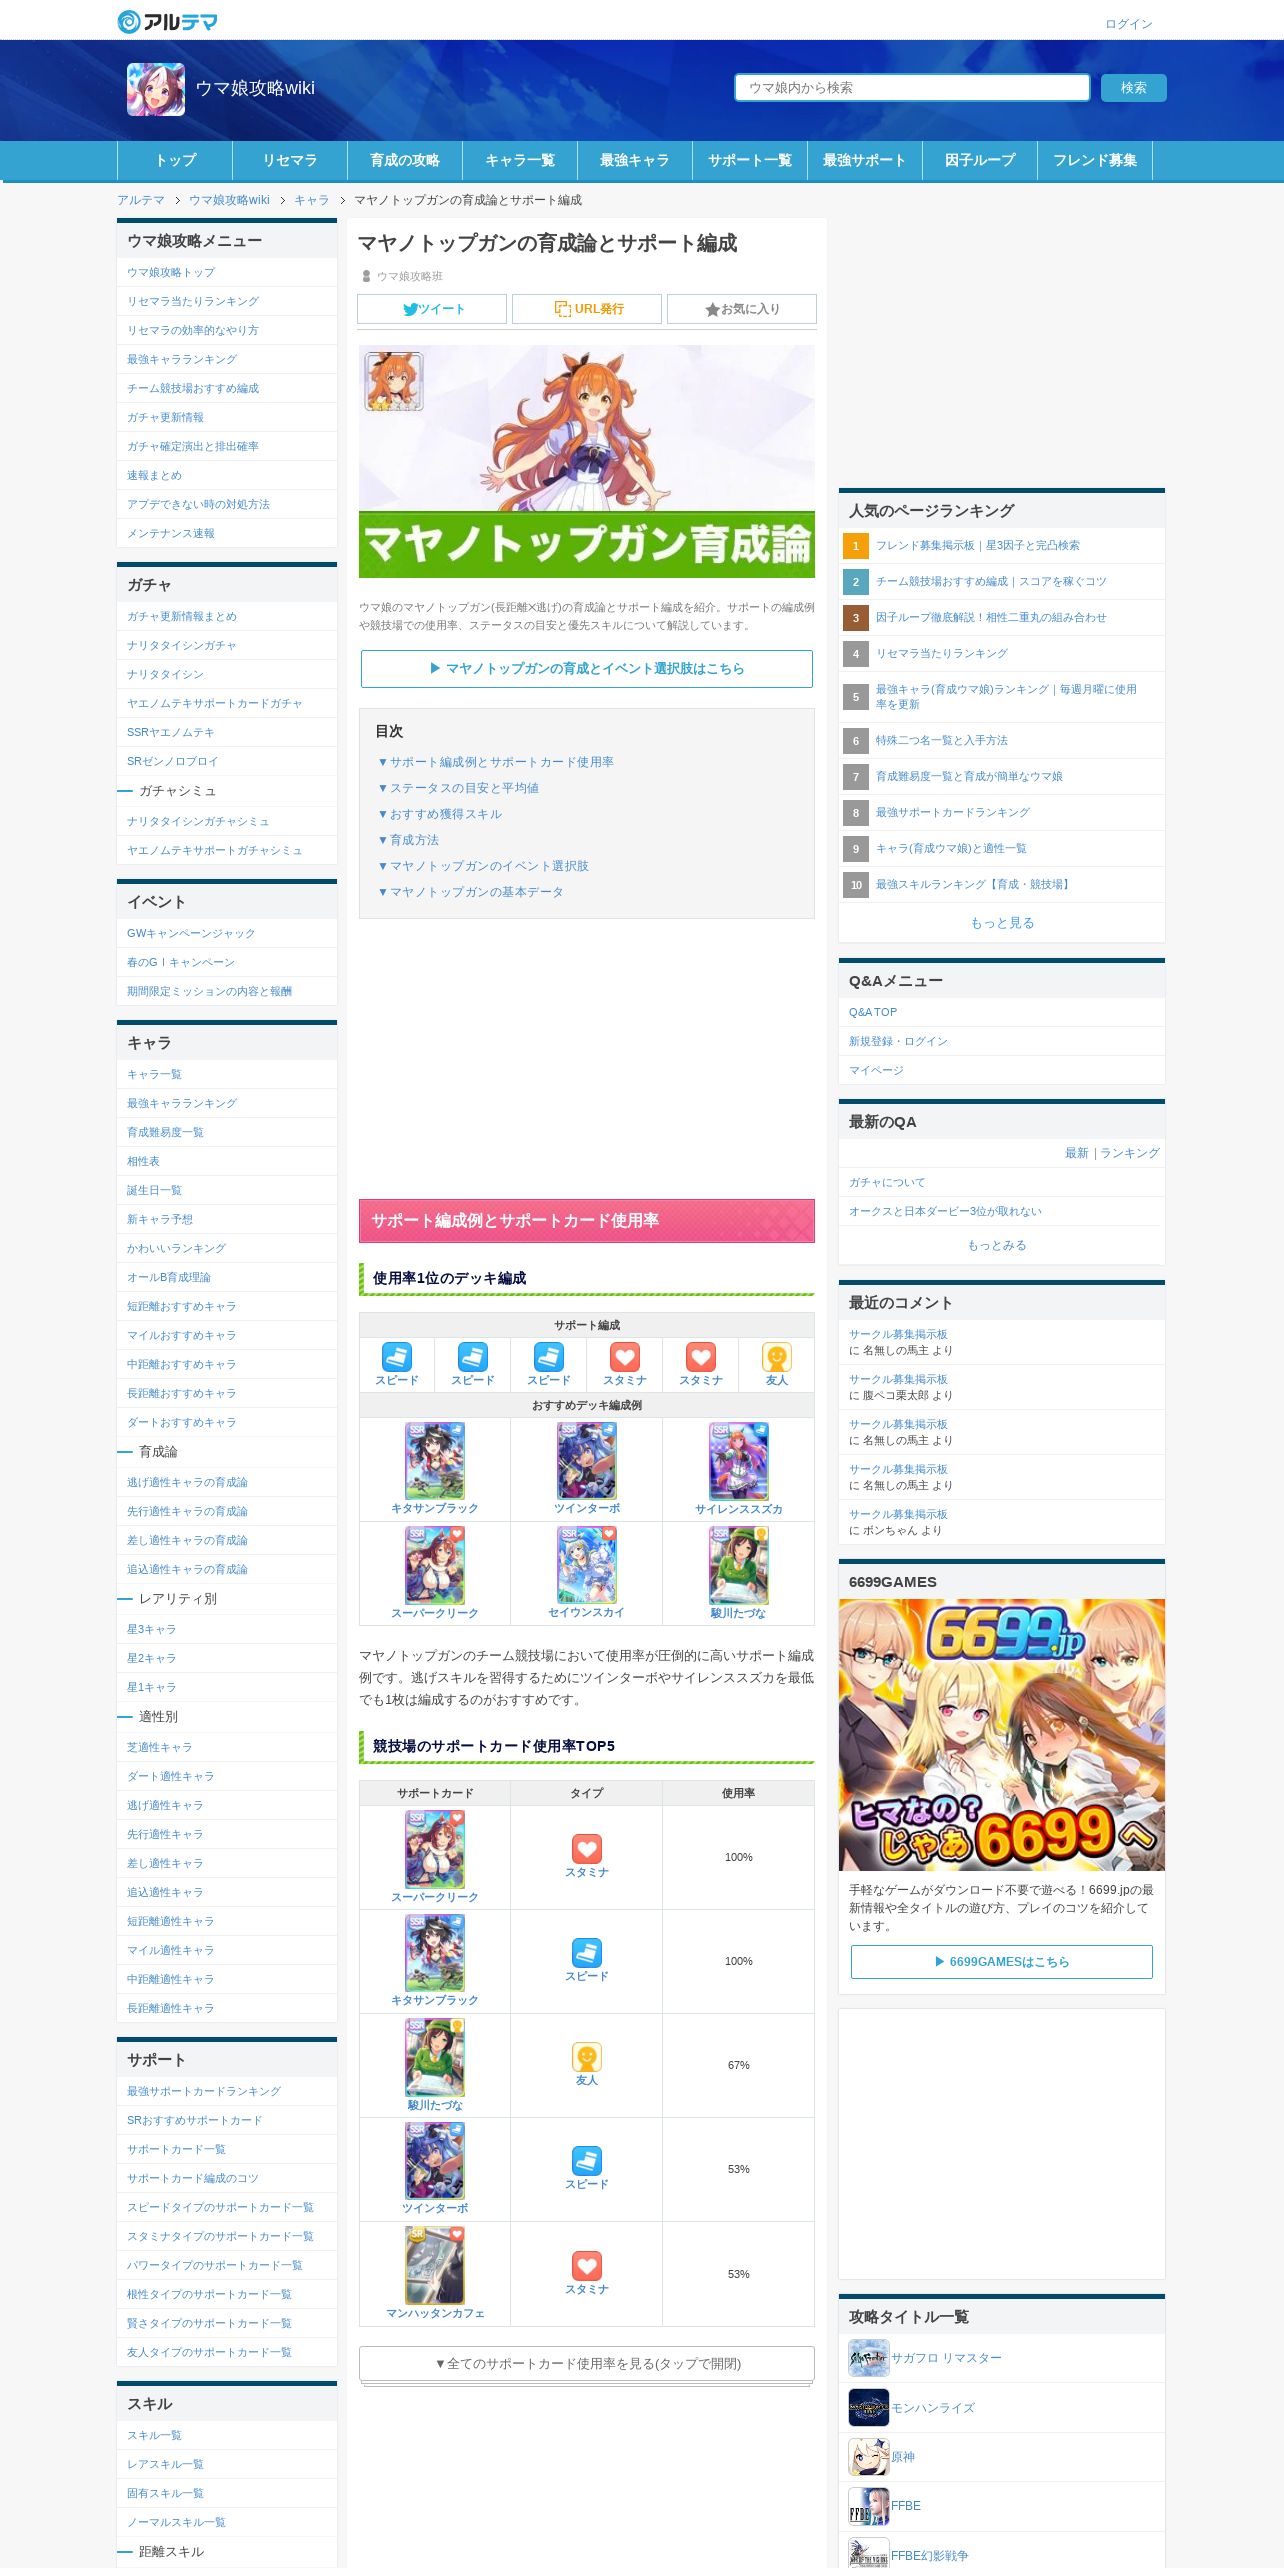1284x2568 pixels.
Task: Click もっとみる under 最新のQA
Action: 997,1245
